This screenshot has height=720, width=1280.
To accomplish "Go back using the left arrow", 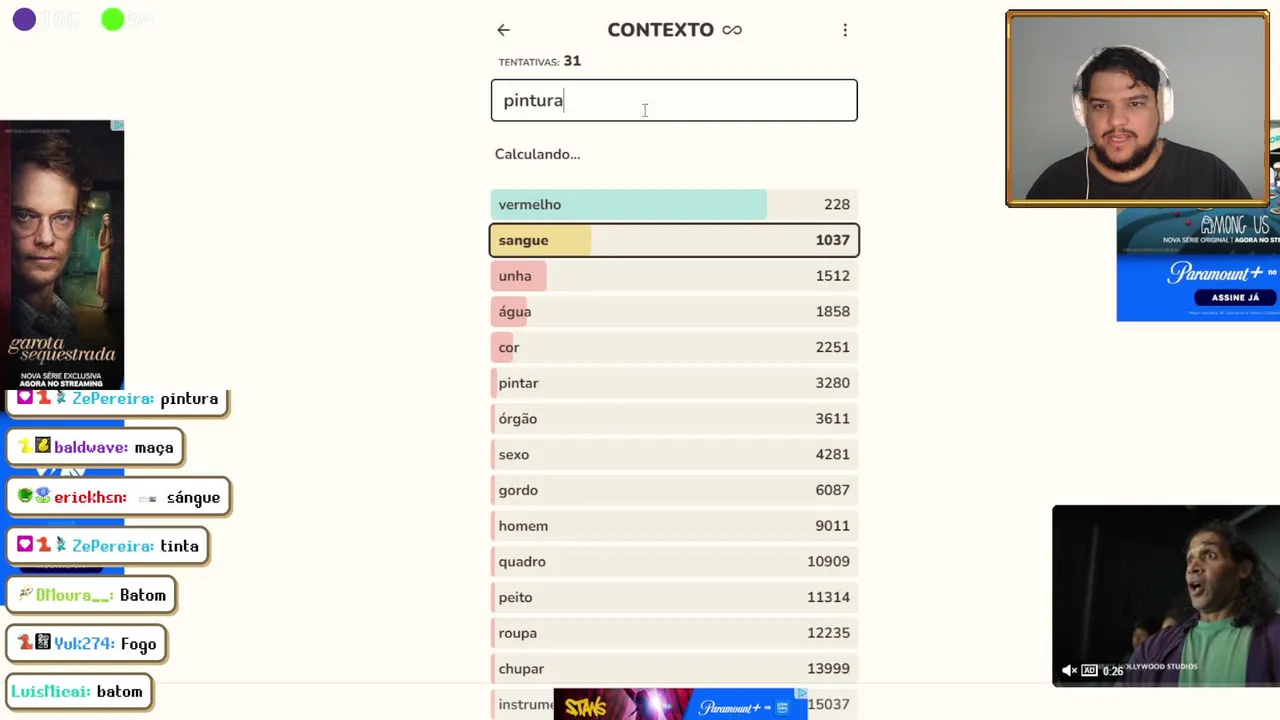I will click(x=503, y=30).
